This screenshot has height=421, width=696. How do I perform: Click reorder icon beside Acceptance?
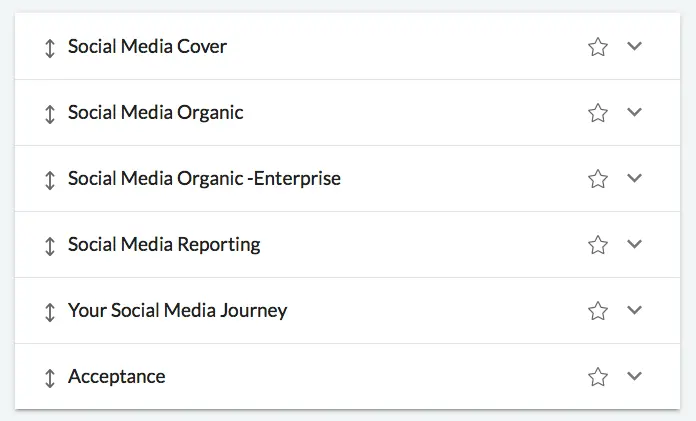point(49,377)
